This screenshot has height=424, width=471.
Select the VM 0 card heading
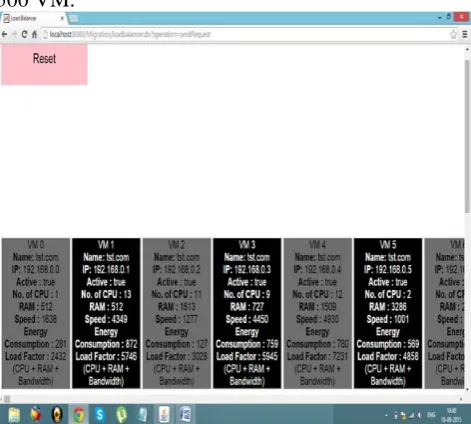click(36, 245)
